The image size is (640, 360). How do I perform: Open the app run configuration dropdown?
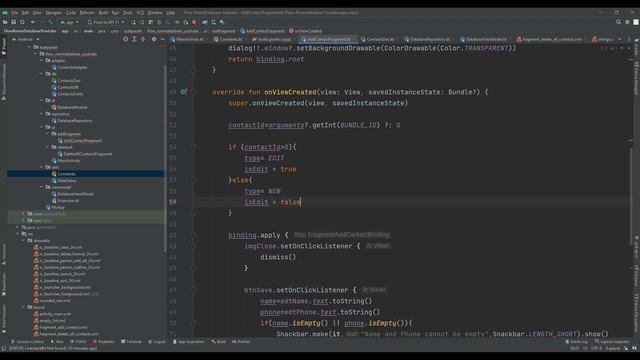(69, 22)
